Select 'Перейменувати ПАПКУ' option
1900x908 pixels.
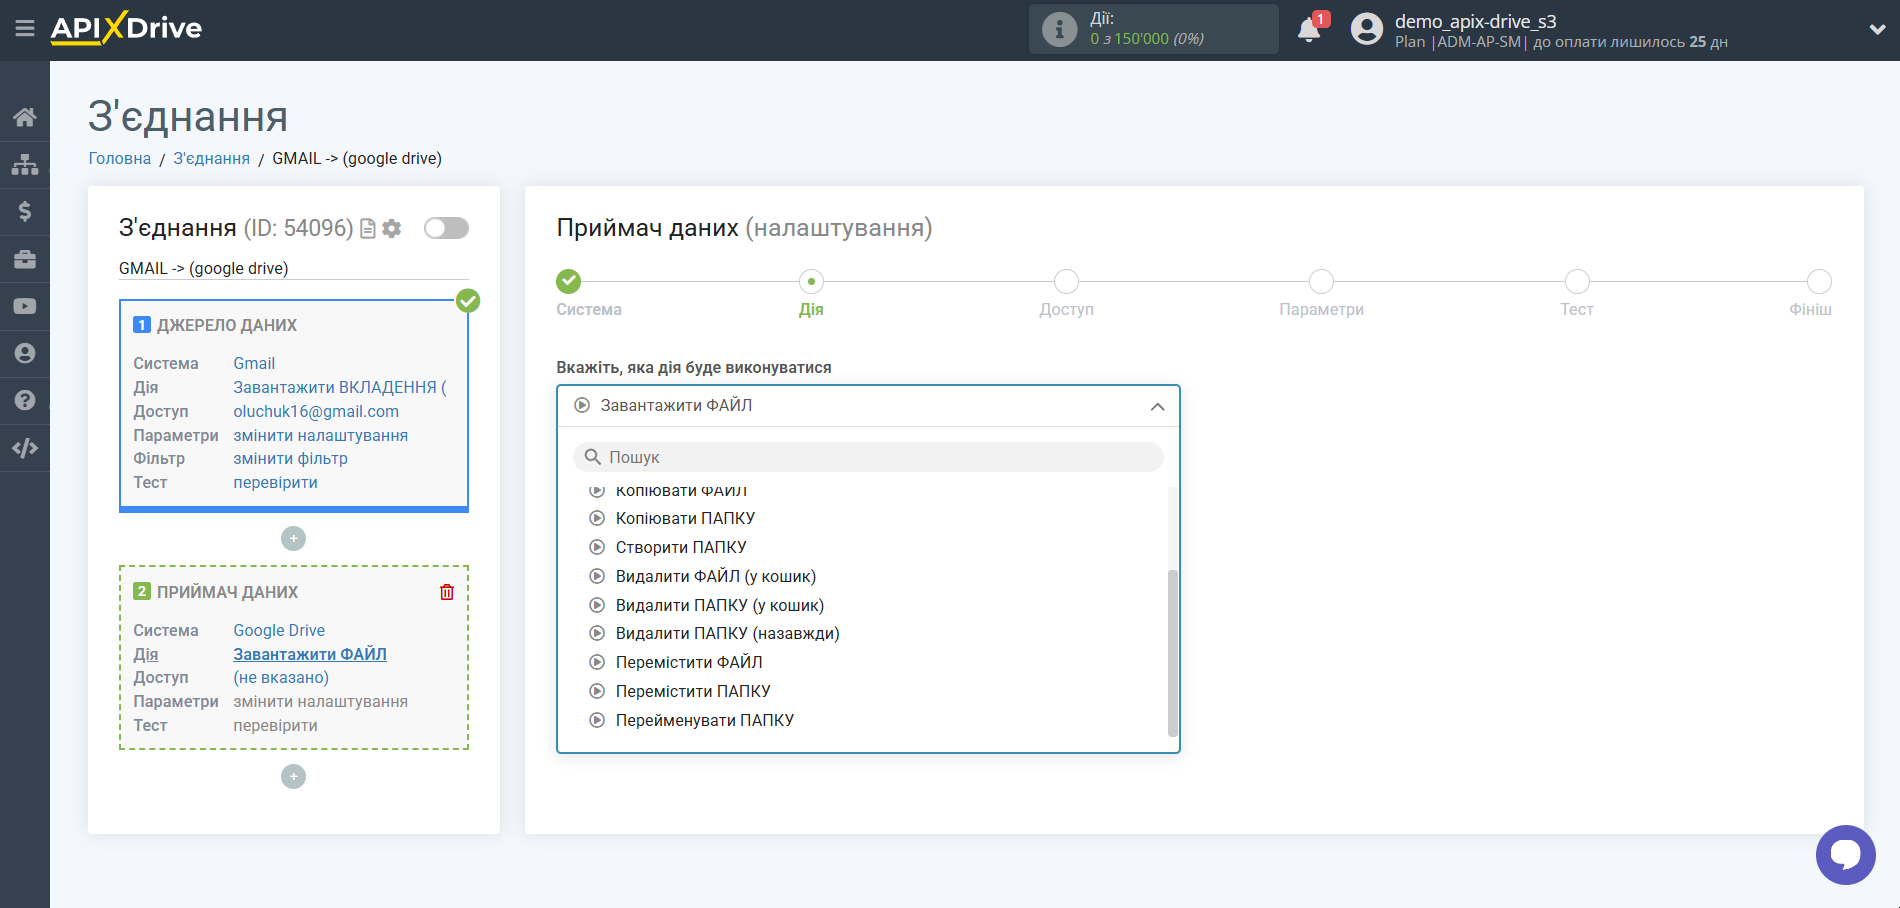click(x=705, y=721)
